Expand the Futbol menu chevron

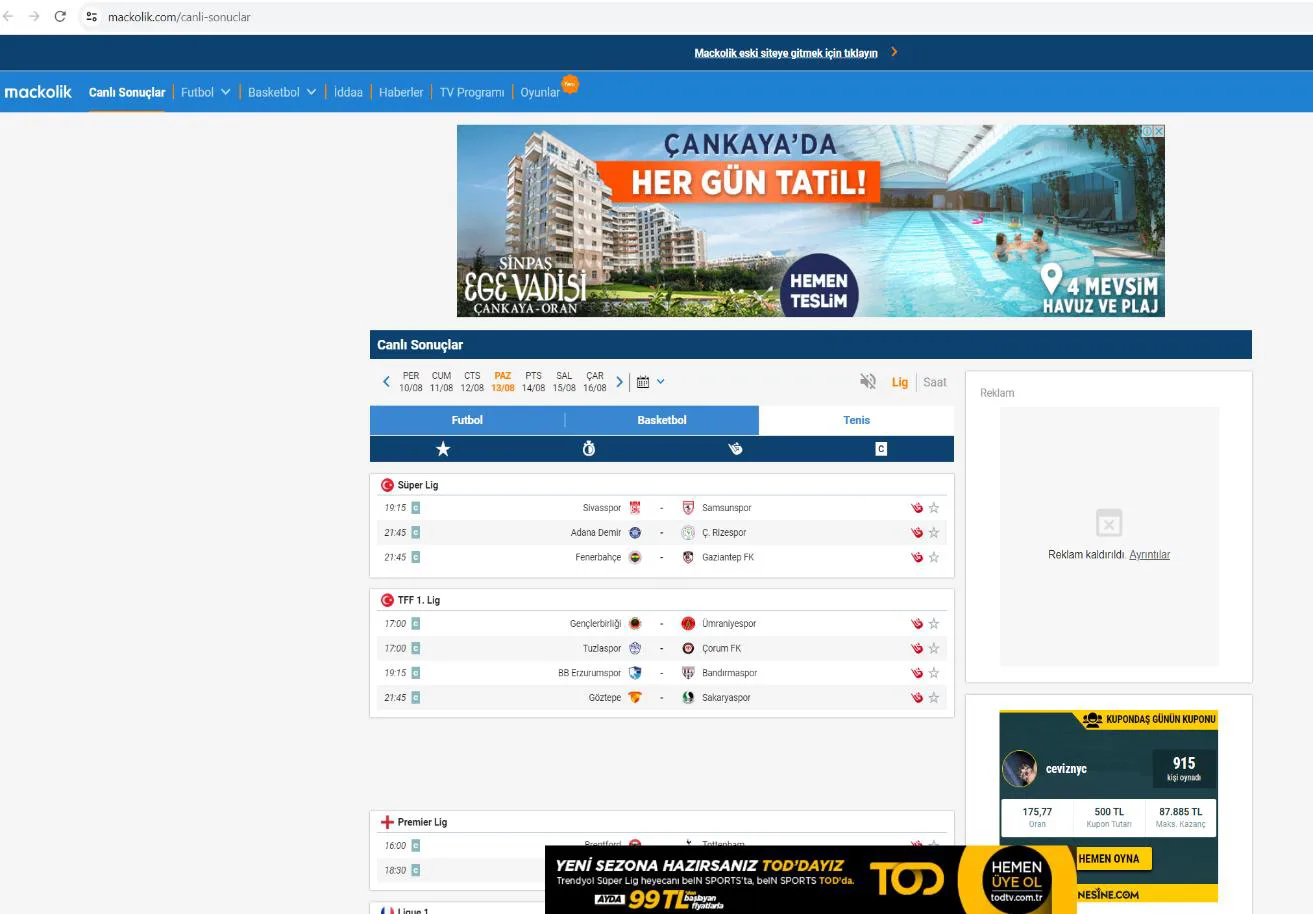226,92
